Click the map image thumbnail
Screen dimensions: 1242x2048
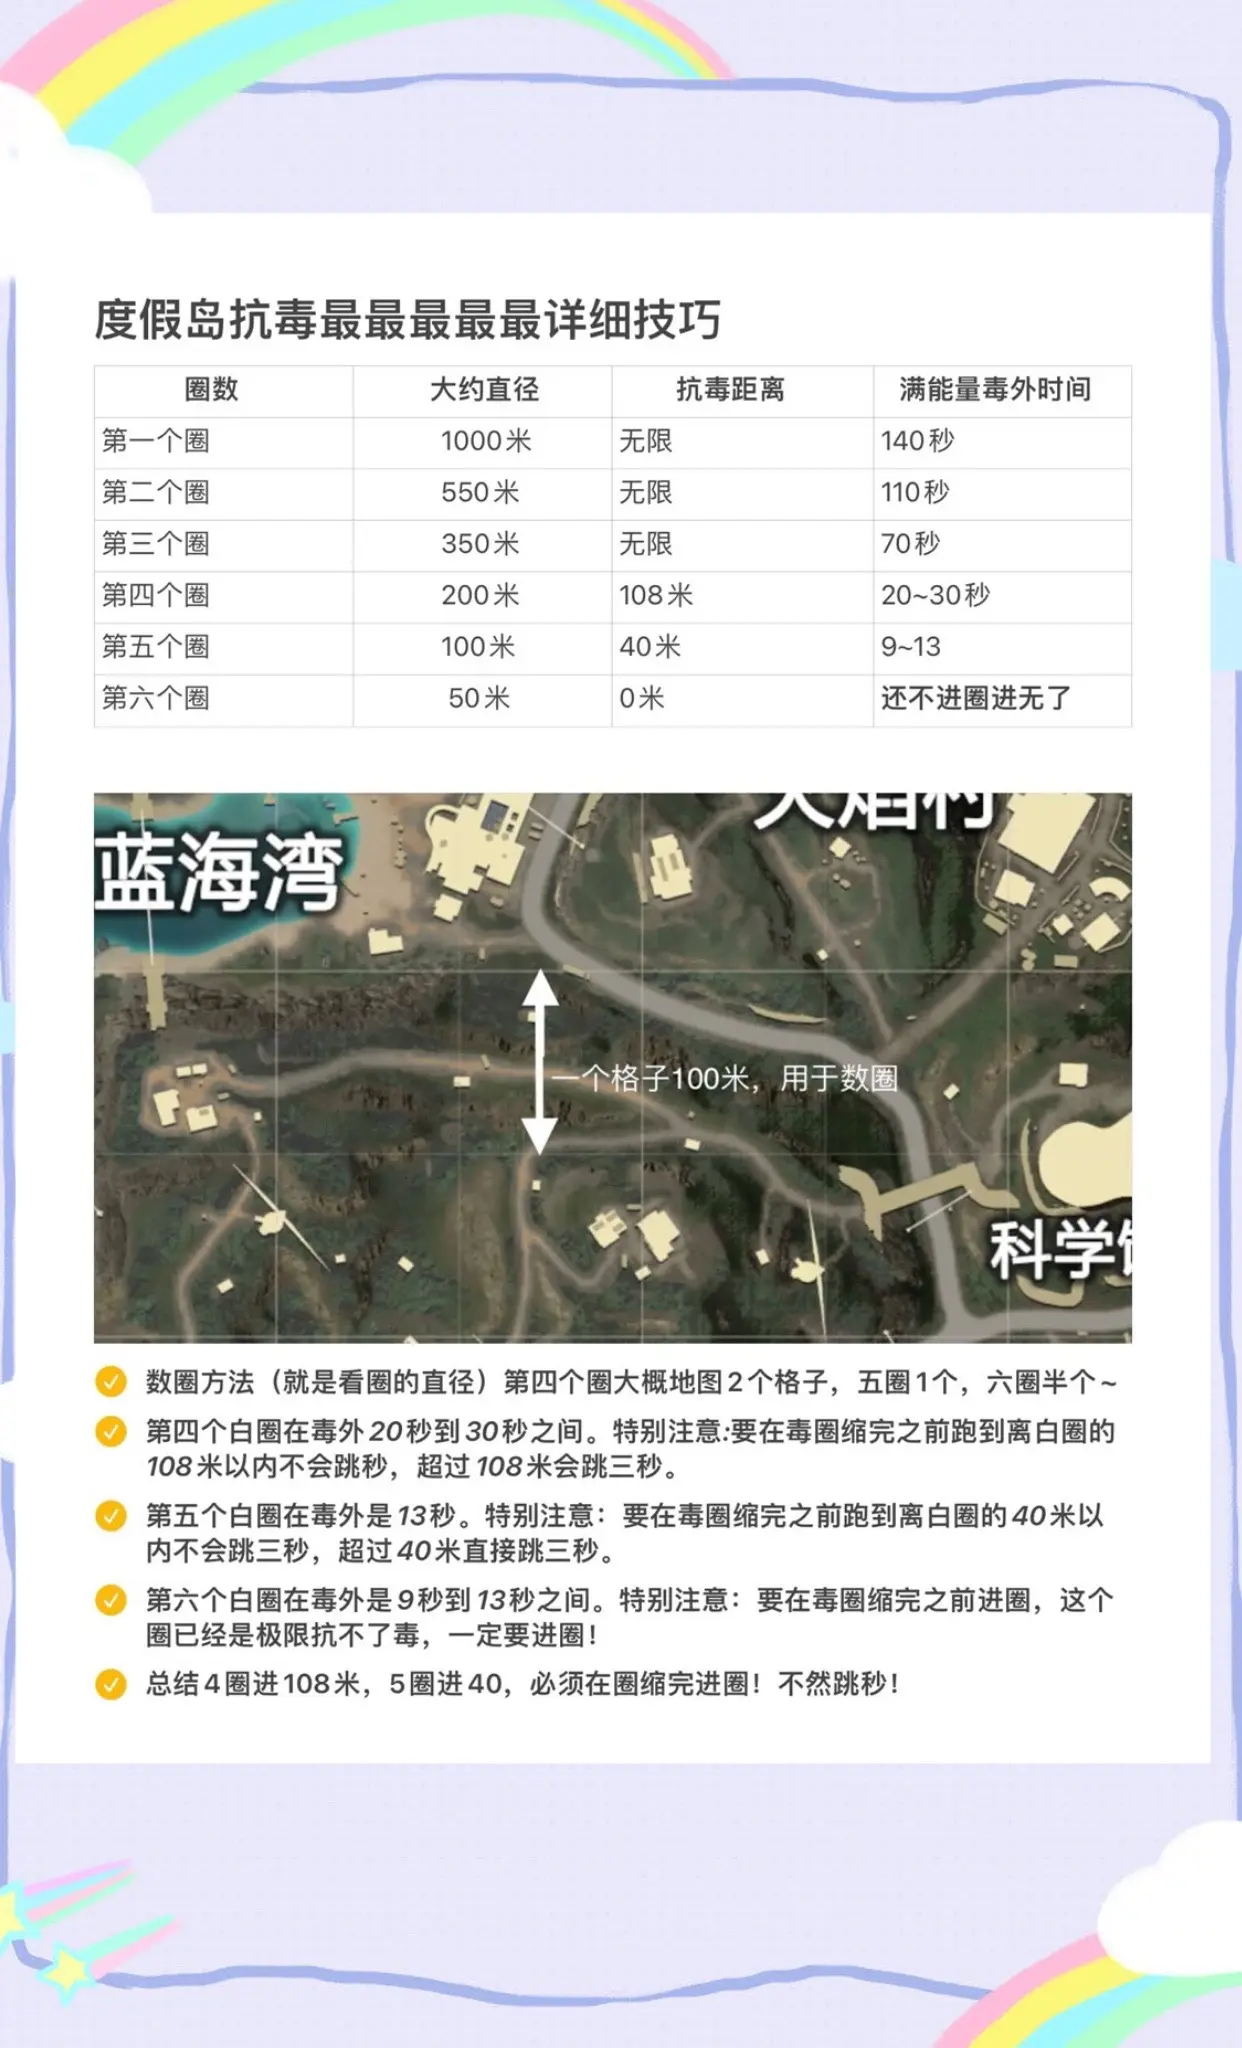coord(613,1067)
